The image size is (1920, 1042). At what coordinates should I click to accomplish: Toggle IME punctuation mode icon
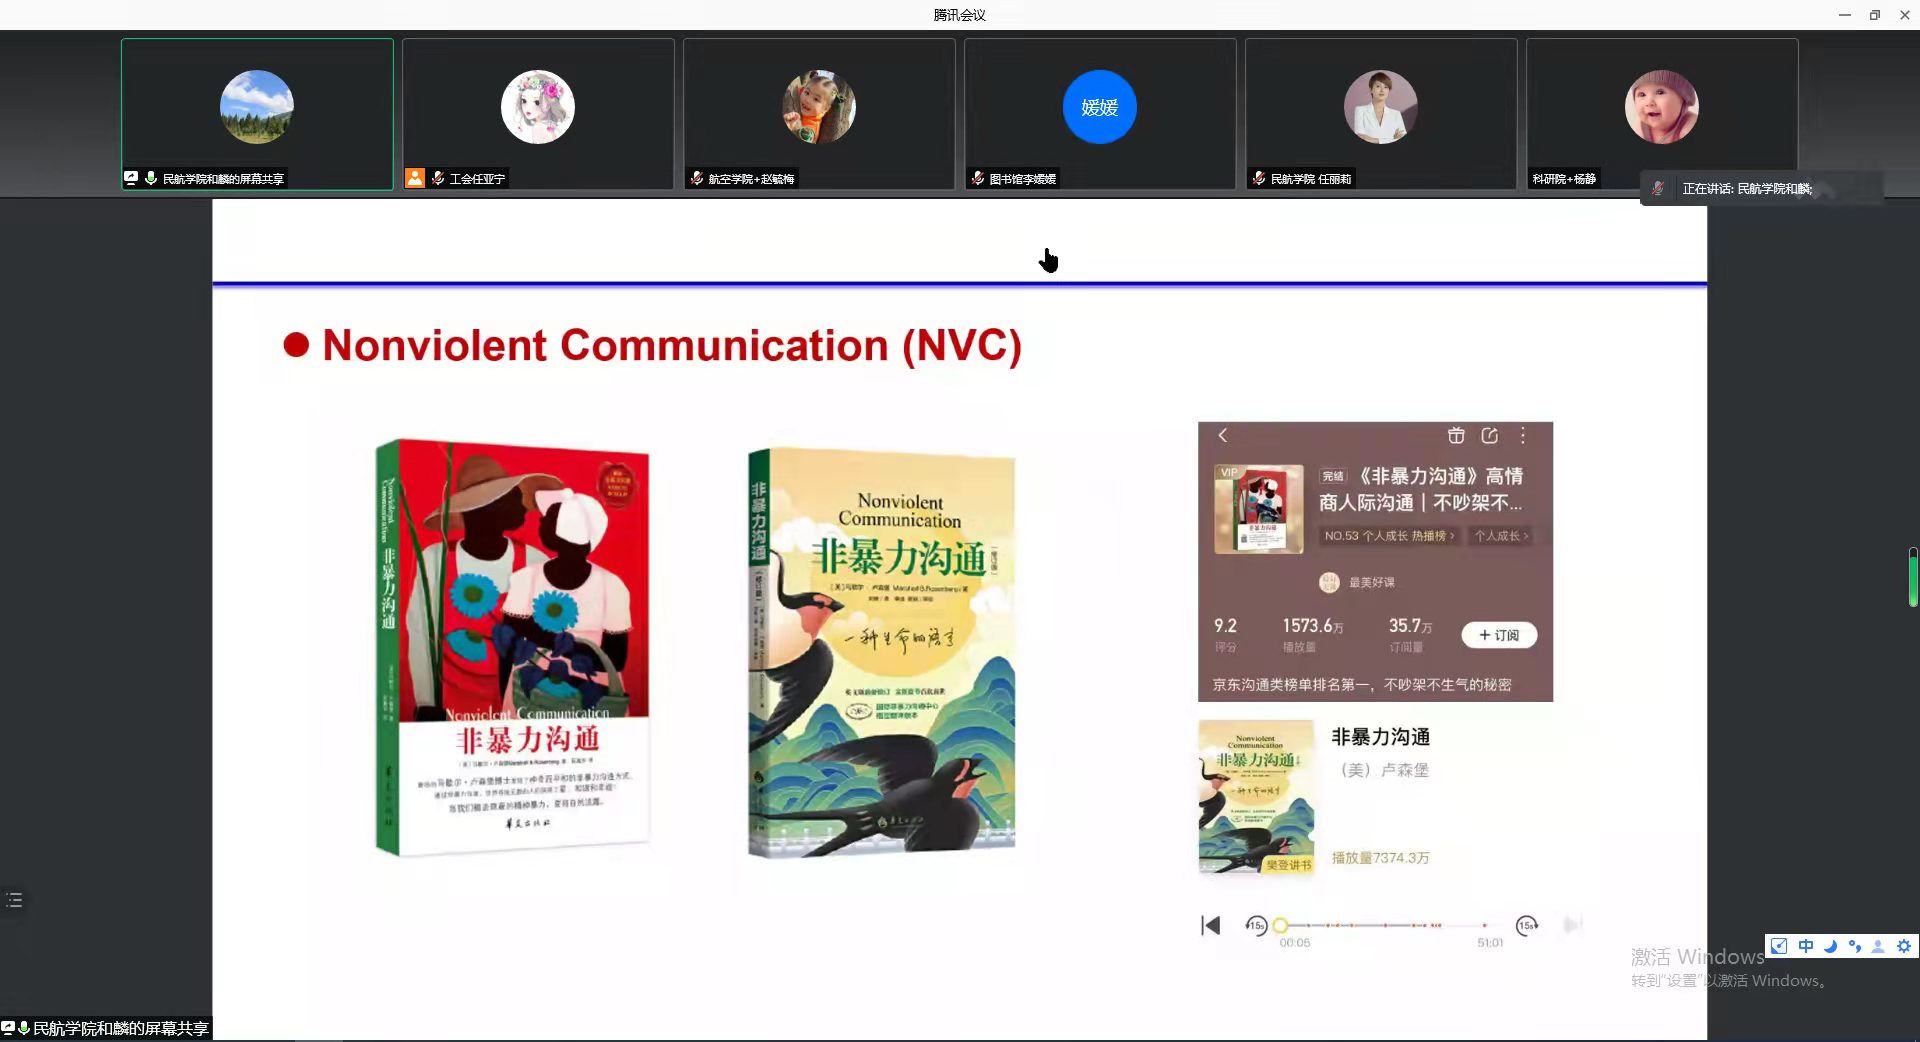click(x=1854, y=945)
